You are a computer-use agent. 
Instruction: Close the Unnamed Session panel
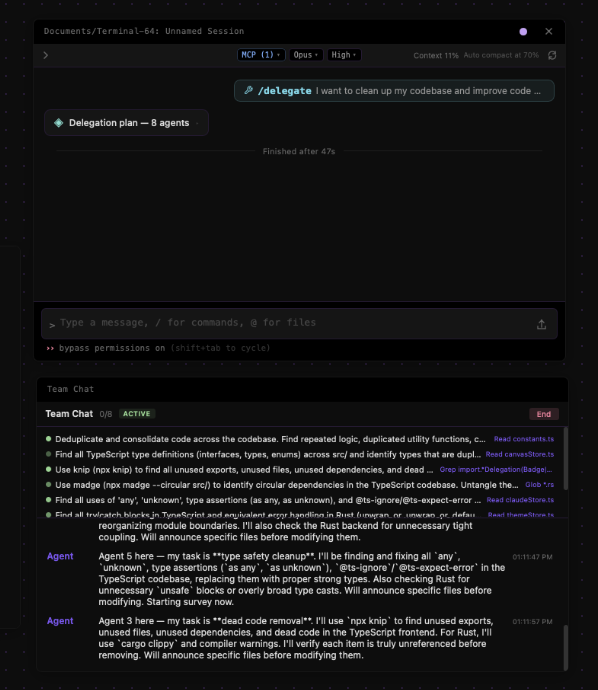click(x=549, y=31)
